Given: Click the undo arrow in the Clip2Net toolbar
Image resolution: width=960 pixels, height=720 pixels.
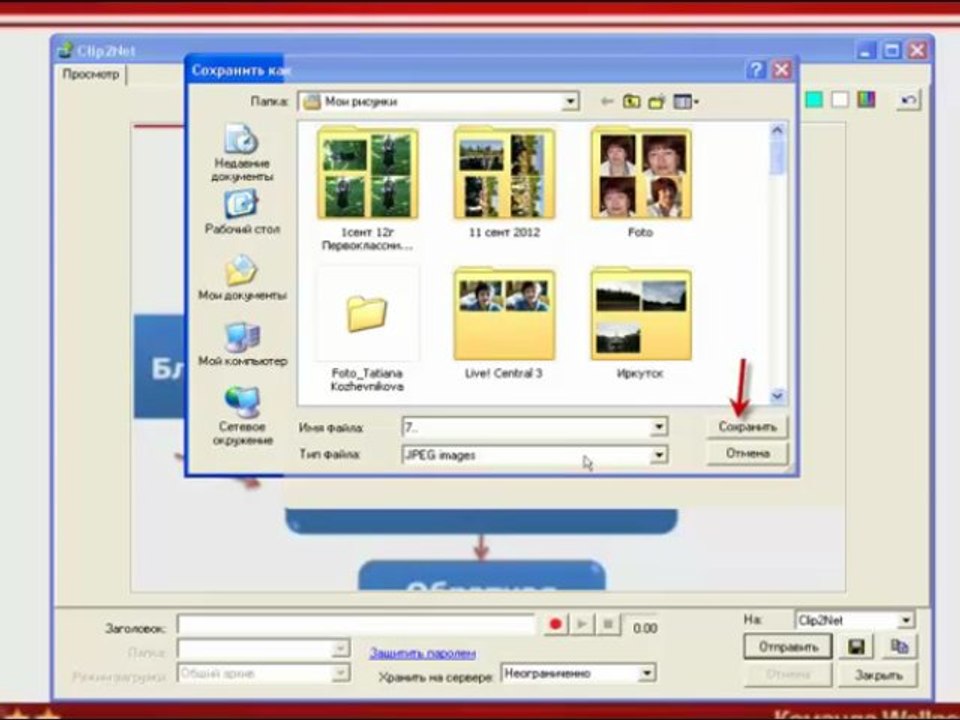Looking at the screenshot, I should (909, 100).
